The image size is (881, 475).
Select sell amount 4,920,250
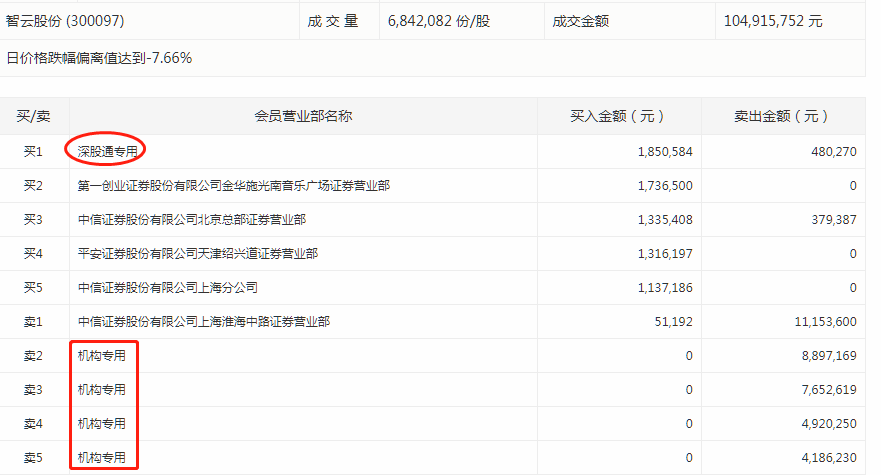(829, 424)
